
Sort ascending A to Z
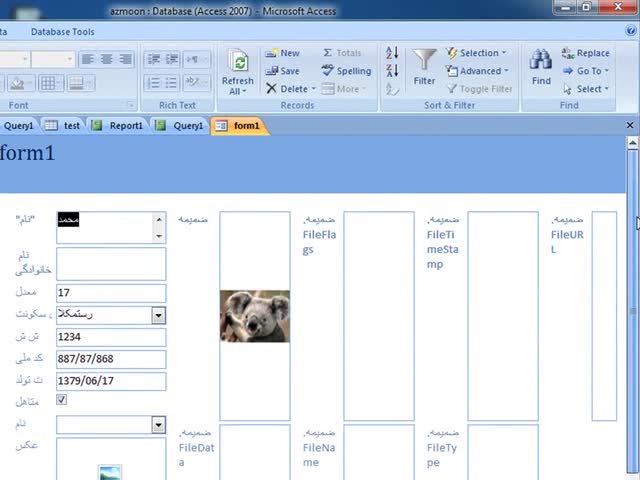pyautogui.click(x=392, y=53)
